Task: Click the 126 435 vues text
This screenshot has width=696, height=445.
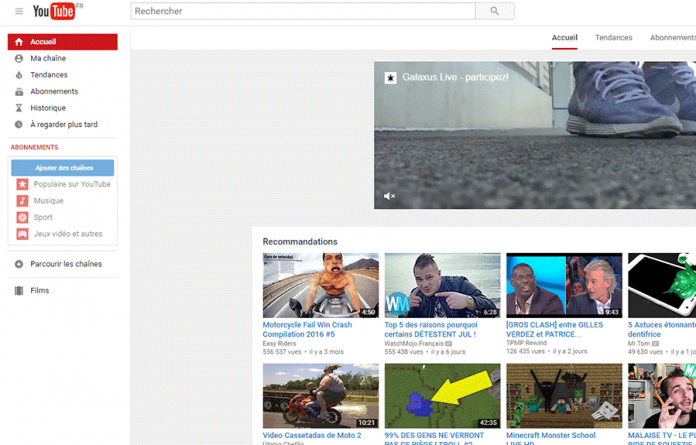Action: (x=526, y=351)
